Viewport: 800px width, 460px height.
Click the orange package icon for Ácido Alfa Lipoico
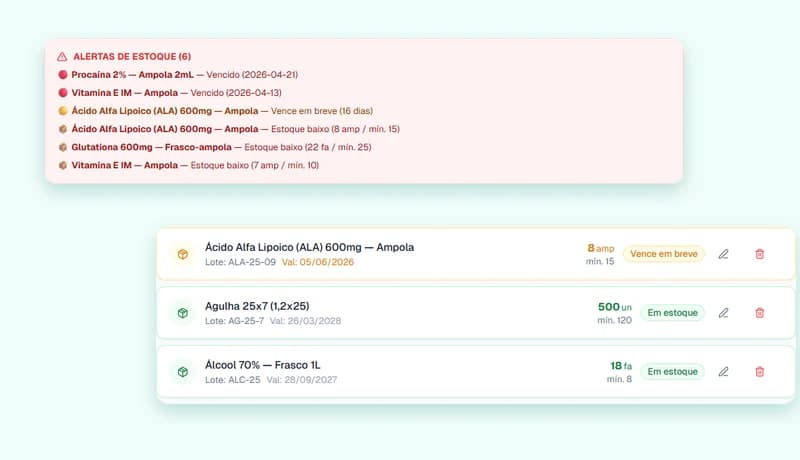183,254
